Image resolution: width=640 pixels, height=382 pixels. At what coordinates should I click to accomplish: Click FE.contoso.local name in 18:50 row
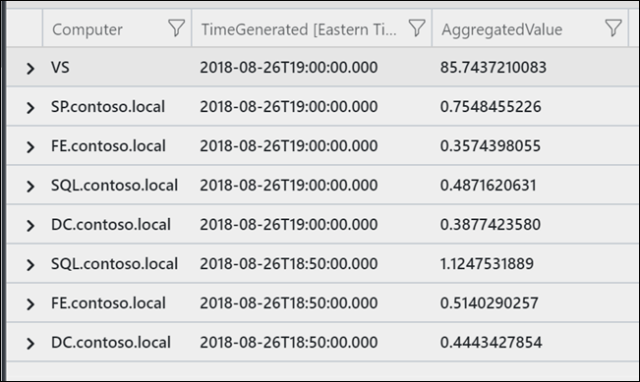pyautogui.click(x=108, y=303)
